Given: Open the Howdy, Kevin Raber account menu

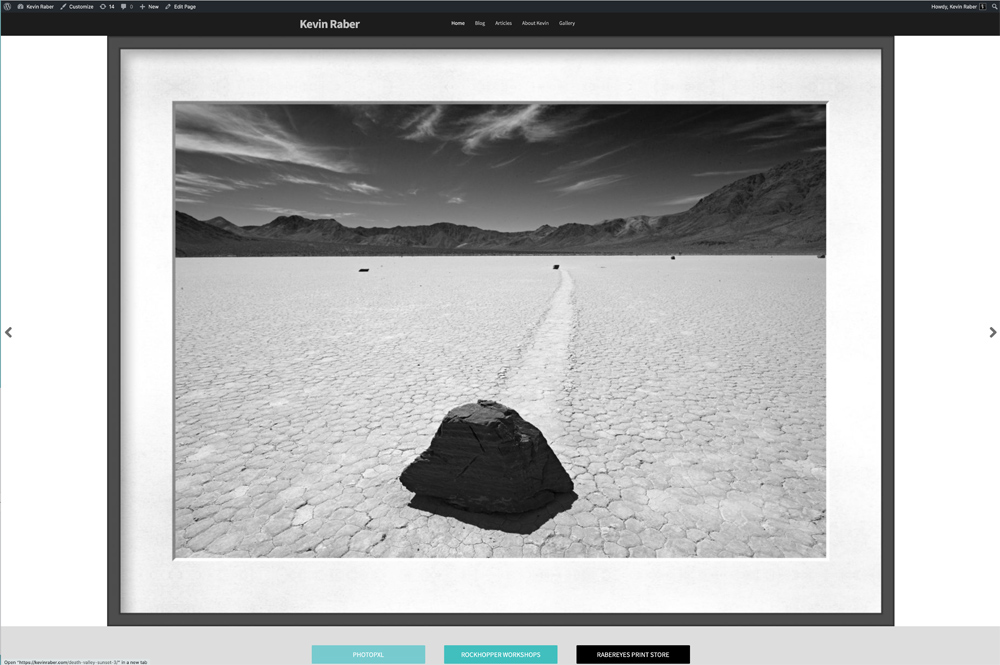Looking at the screenshot, I should [x=953, y=6].
